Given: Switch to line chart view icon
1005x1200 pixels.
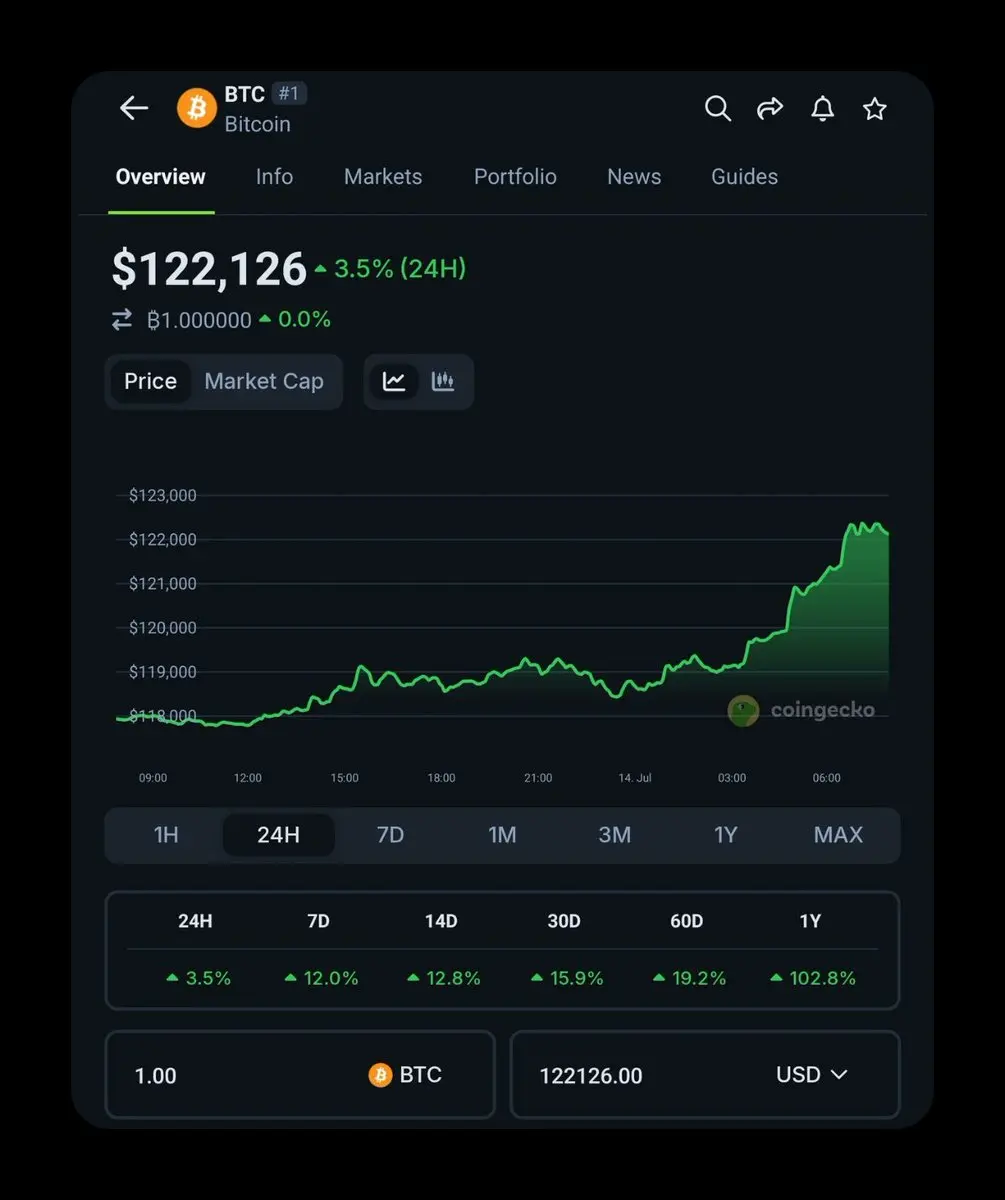Looking at the screenshot, I should pyautogui.click(x=394, y=381).
